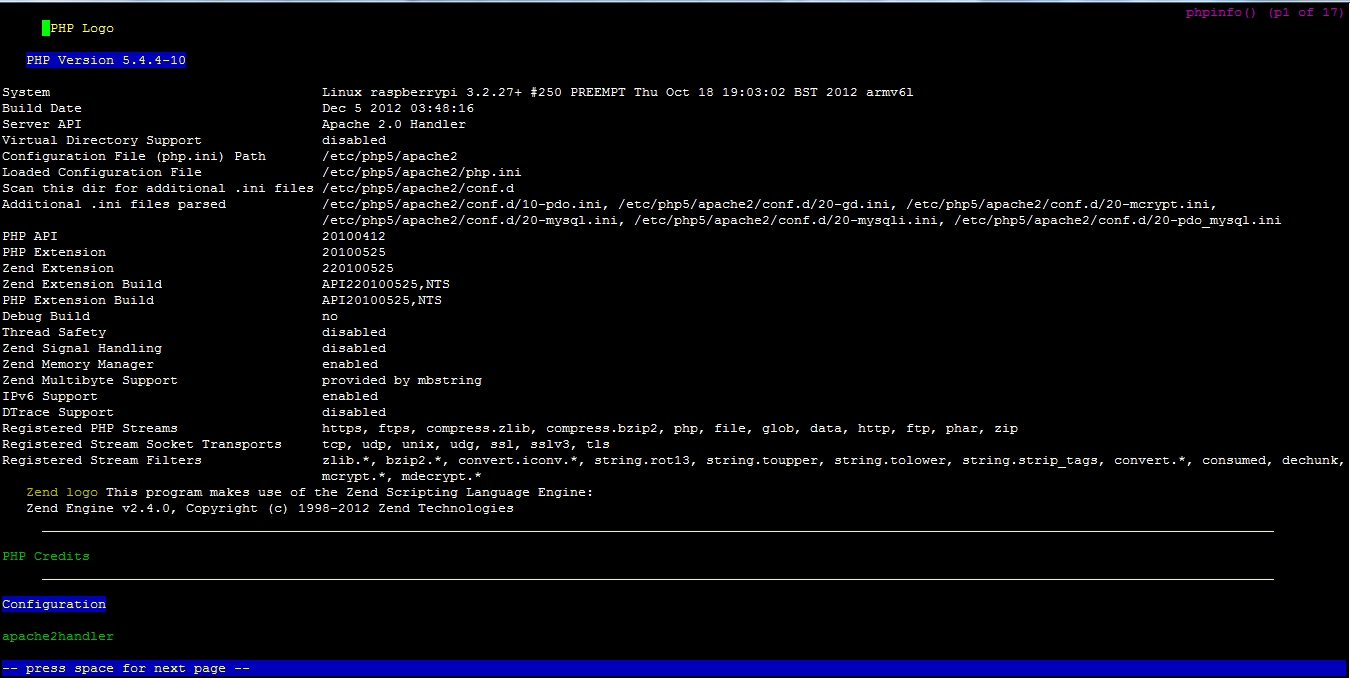The image size is (1350, 678).
Task: Select the mcrypt.*, mdecrypt.* filters line
Action: (402, 476)
